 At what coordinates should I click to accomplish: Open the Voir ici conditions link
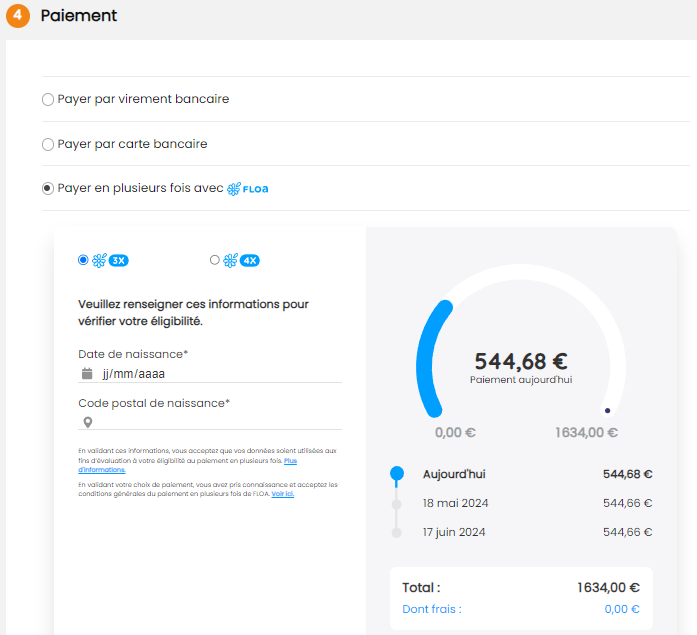tap(283, 494)
